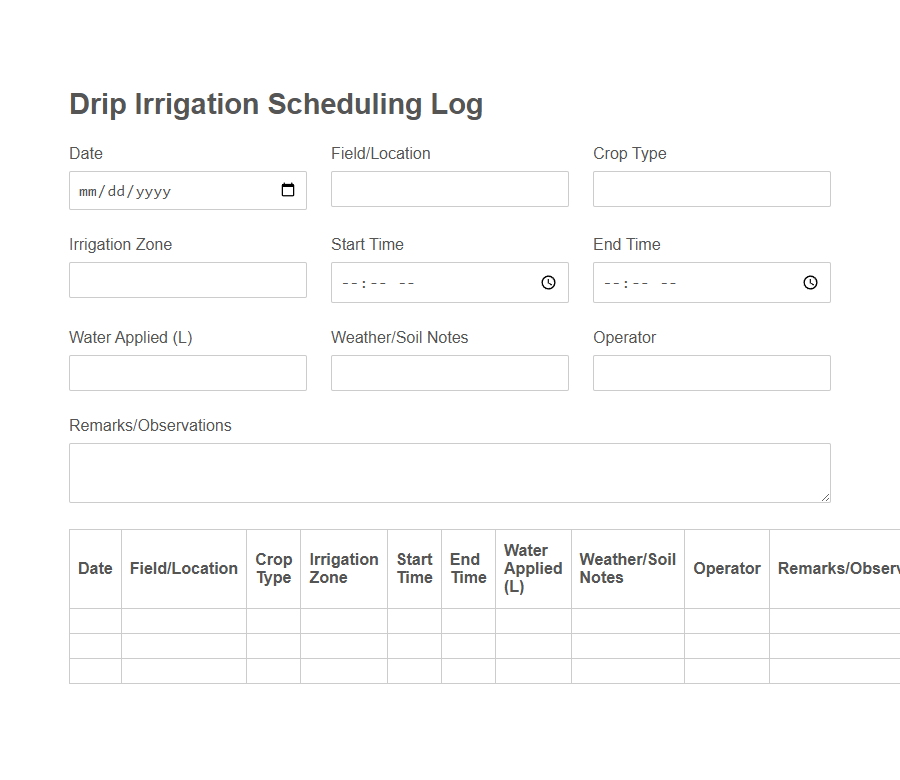Viewport: 900px width, 780px height.
Task: Select the Date column header in the table
Action: [95, 568]
